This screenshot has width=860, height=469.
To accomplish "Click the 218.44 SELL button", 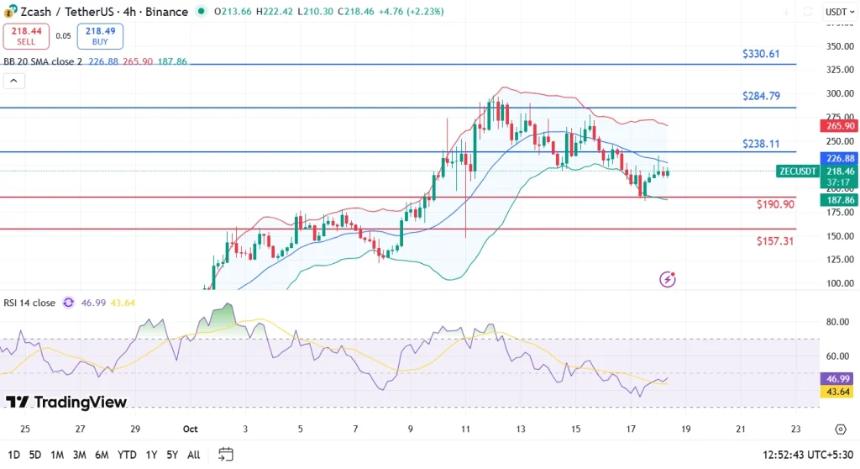I will click(25, 36).
